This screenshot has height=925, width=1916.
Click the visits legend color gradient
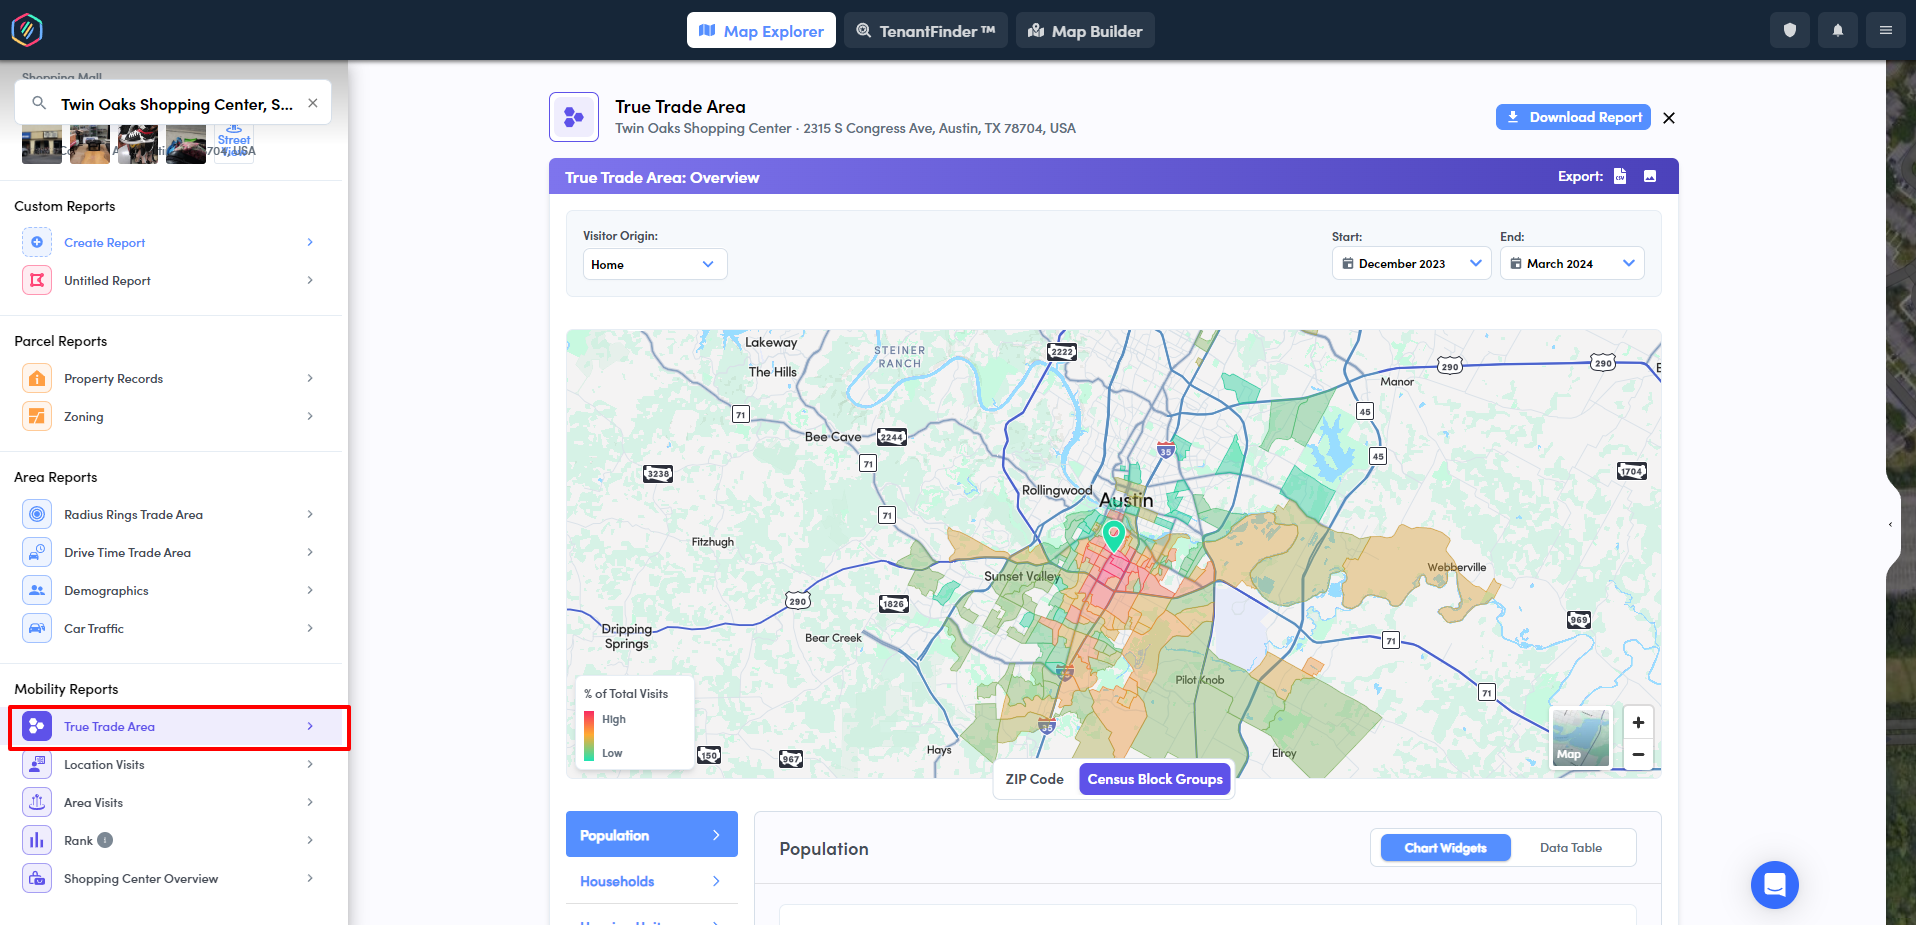[589, 736]
